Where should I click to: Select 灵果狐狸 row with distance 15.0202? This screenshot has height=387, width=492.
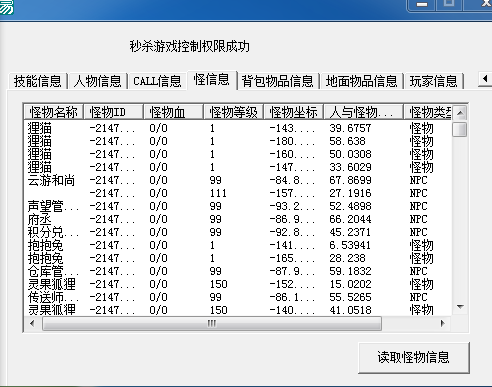coord(238,284)
